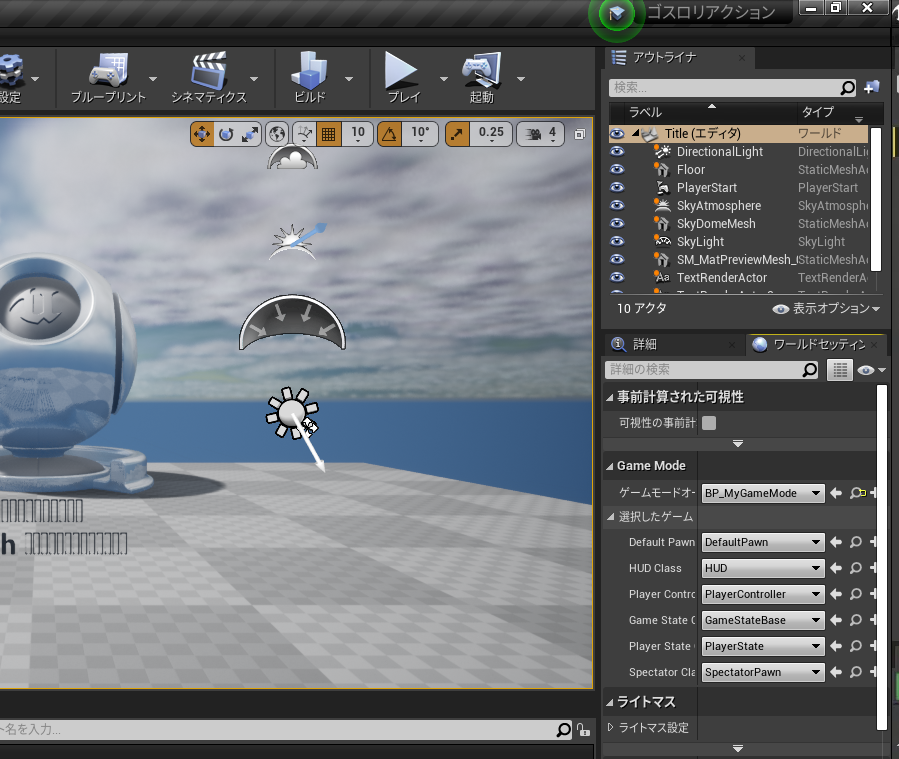This screenshot has height=759, width=899.
Task: Click the World Settings vertical scrollbar
Action: [x=882, y=557]
